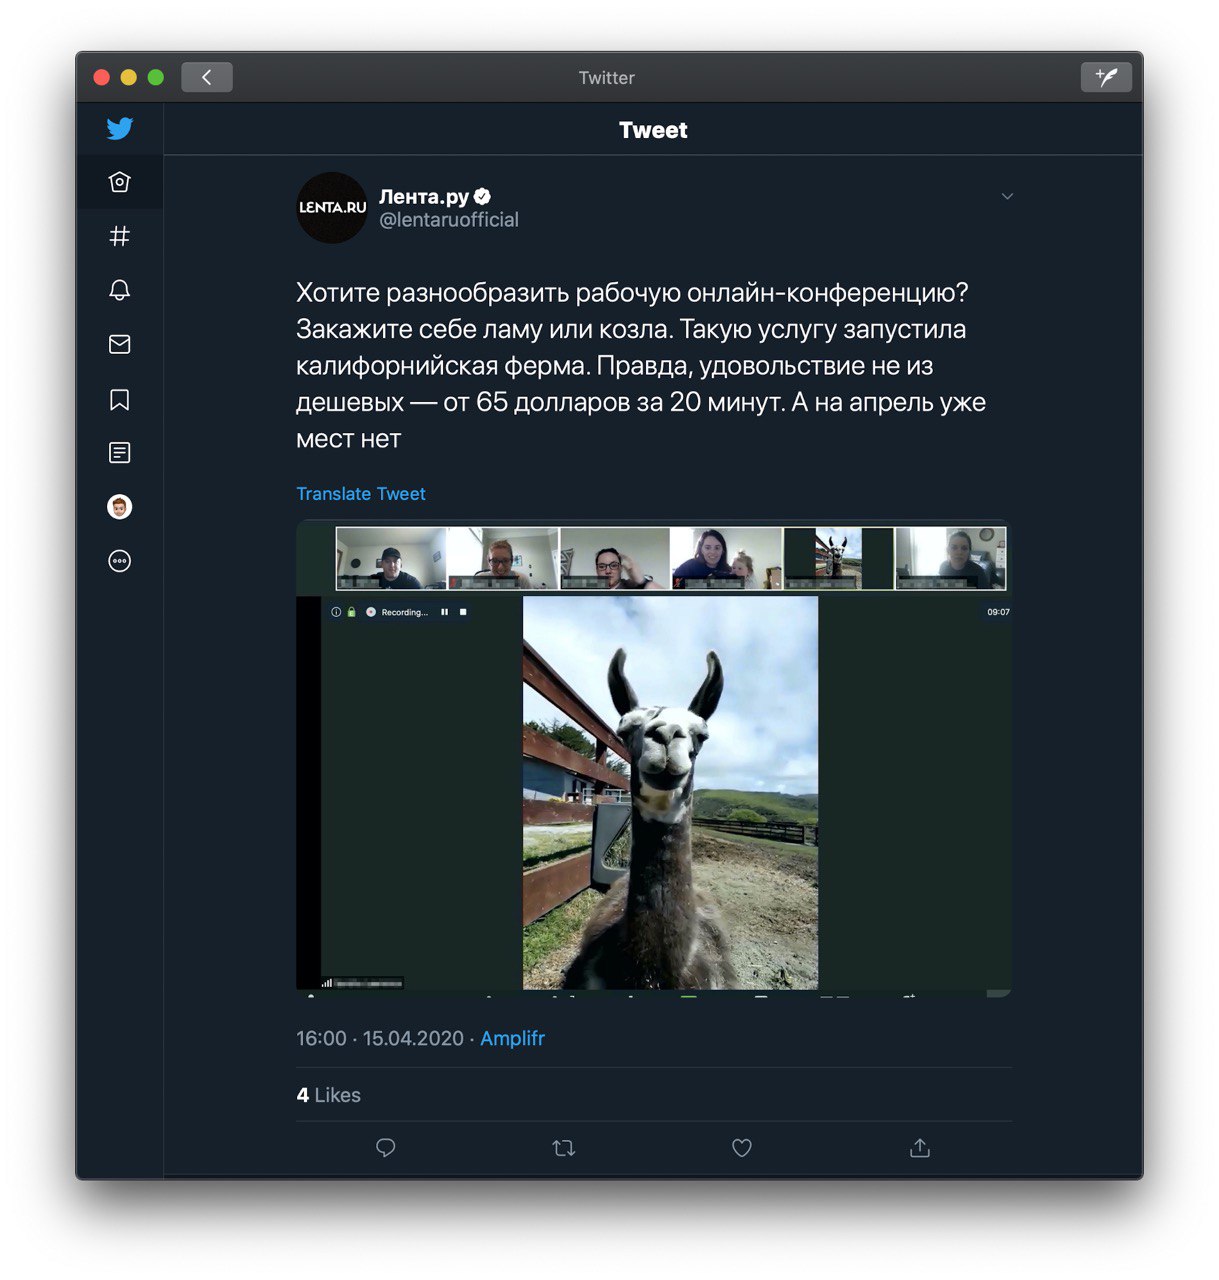This screenshot has height=1280, width=1219.
Task: Open Notifications via the bell icon
Action: 120,290
